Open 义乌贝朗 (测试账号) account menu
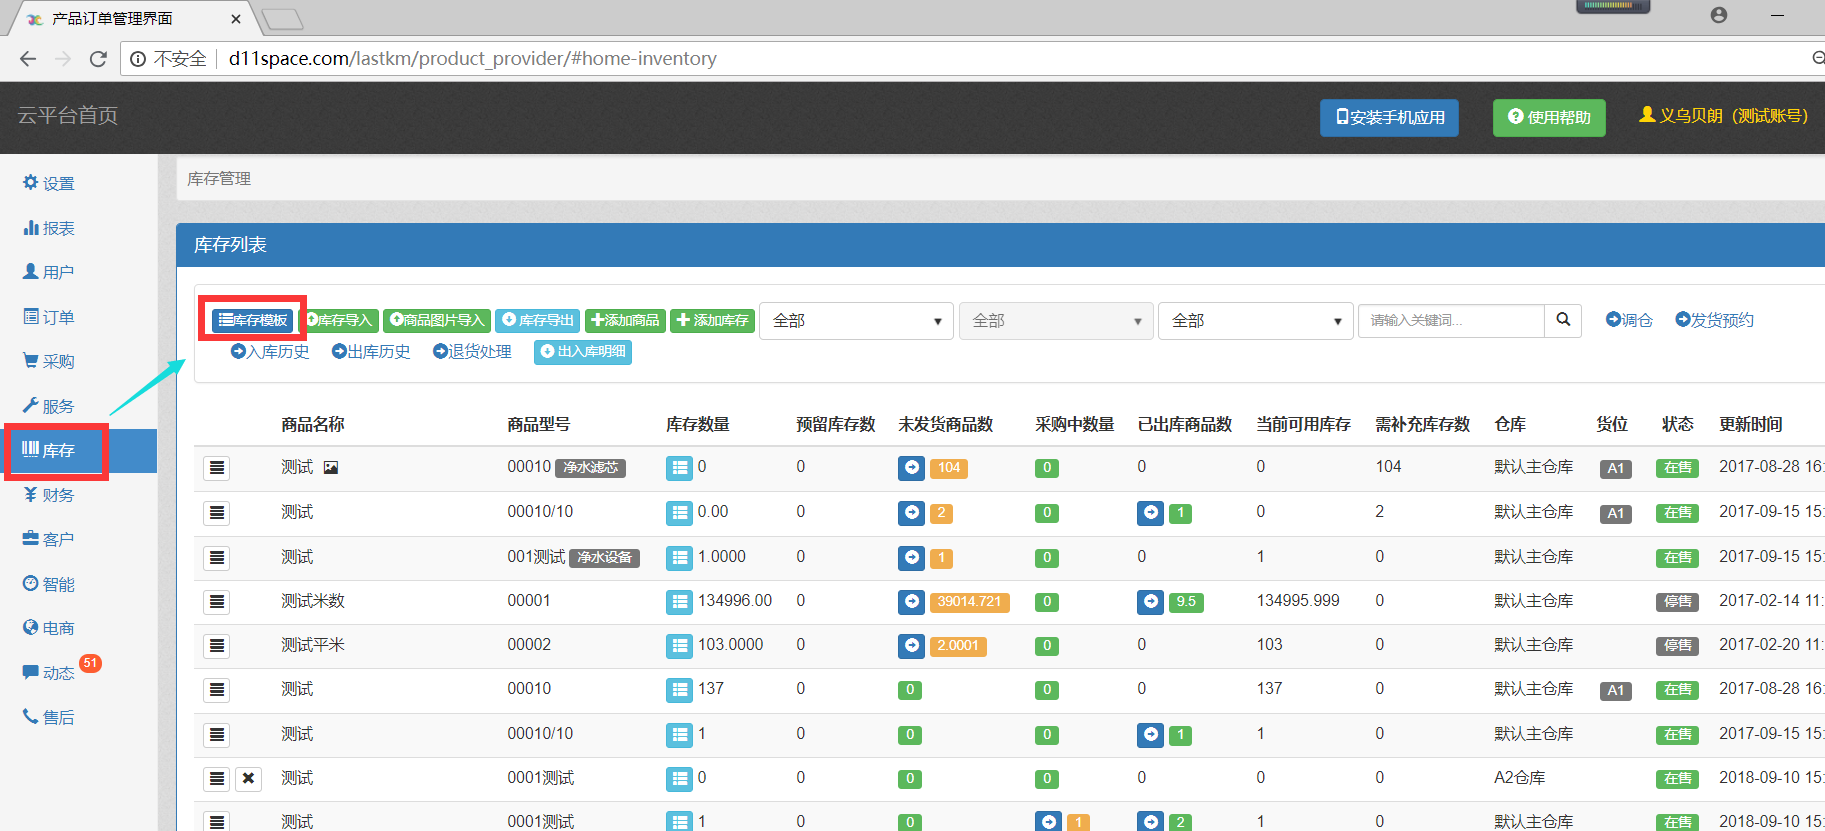The image size is (1825, 831). (x=1723, y=116)
